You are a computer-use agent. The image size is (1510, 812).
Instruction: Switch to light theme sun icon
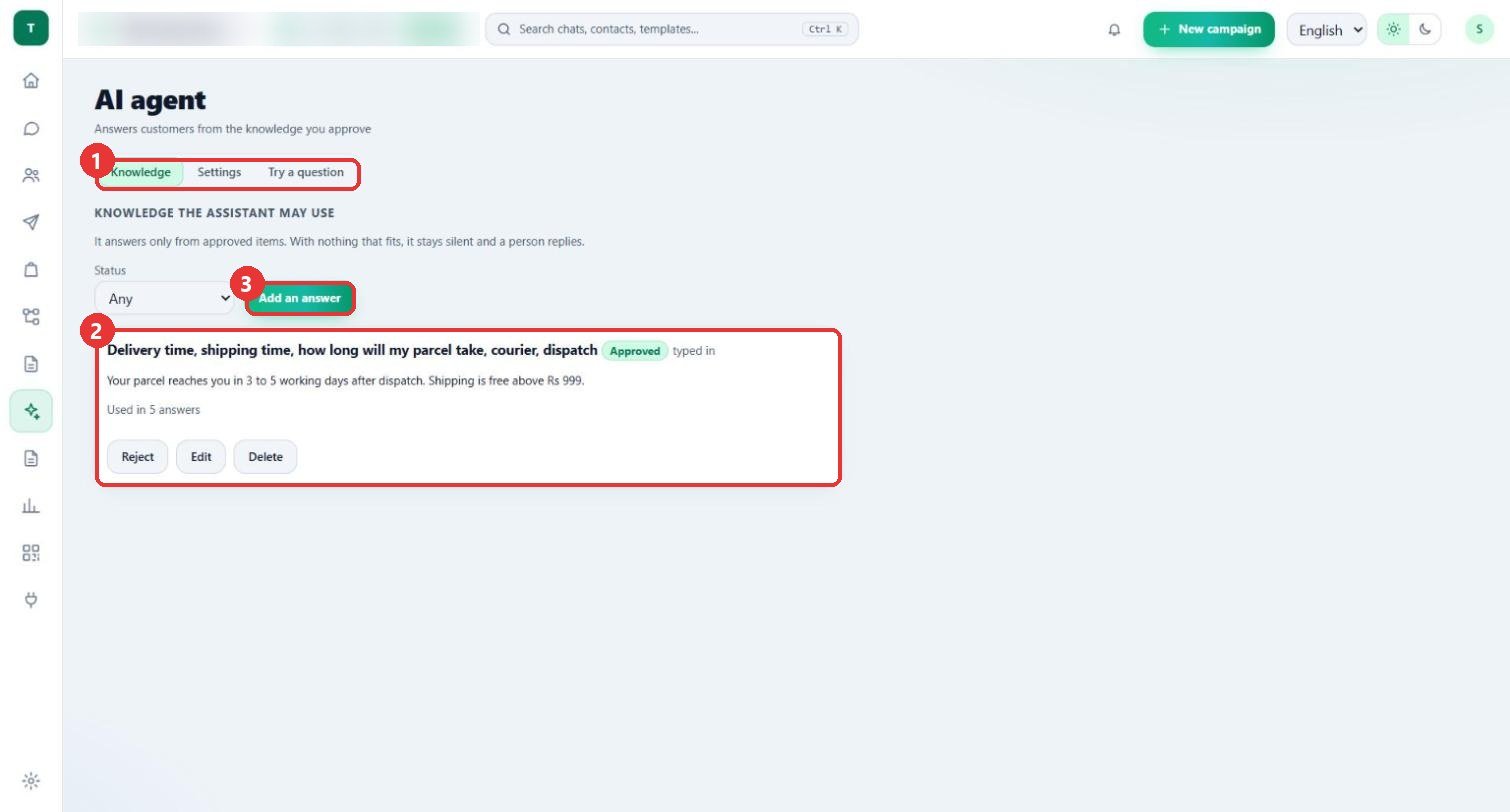click(1393, 29)
